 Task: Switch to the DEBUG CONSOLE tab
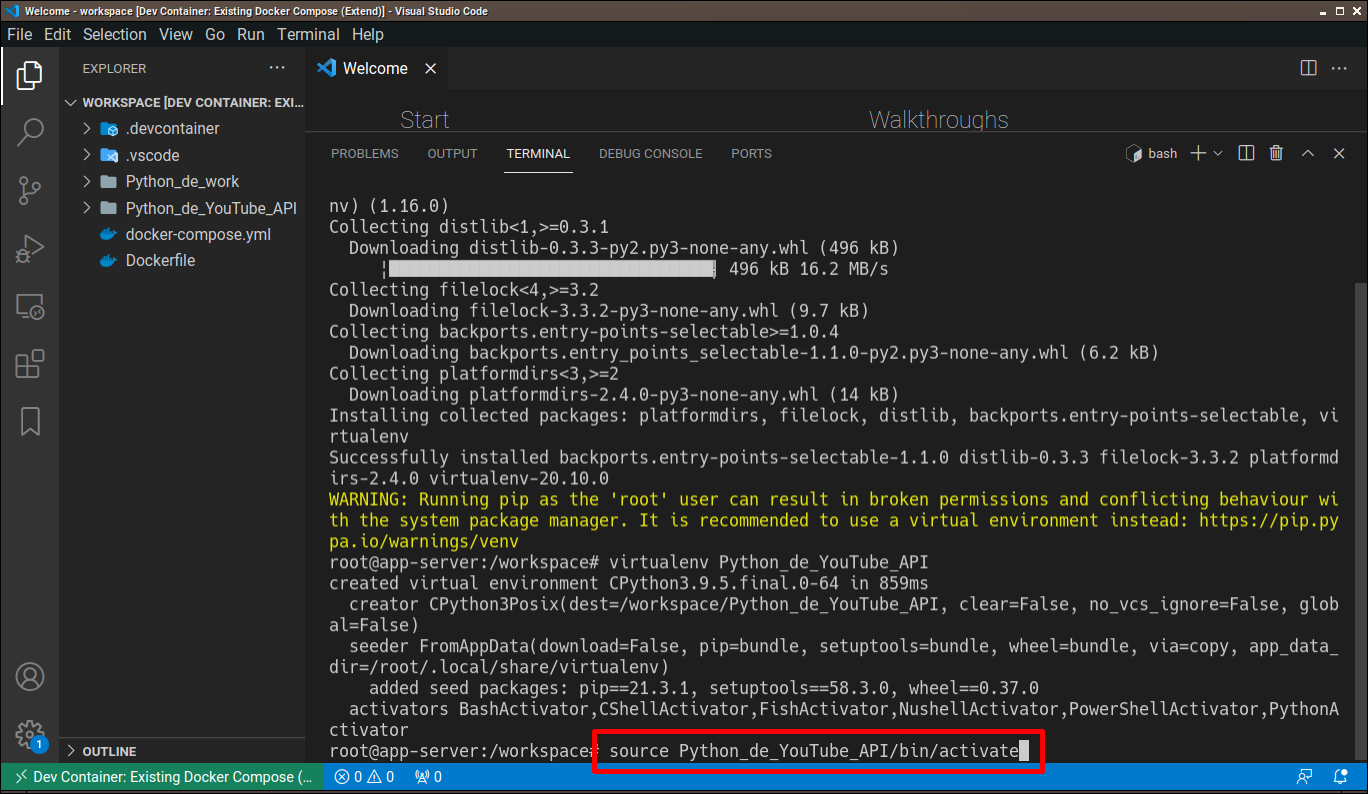tap(650, 153)
